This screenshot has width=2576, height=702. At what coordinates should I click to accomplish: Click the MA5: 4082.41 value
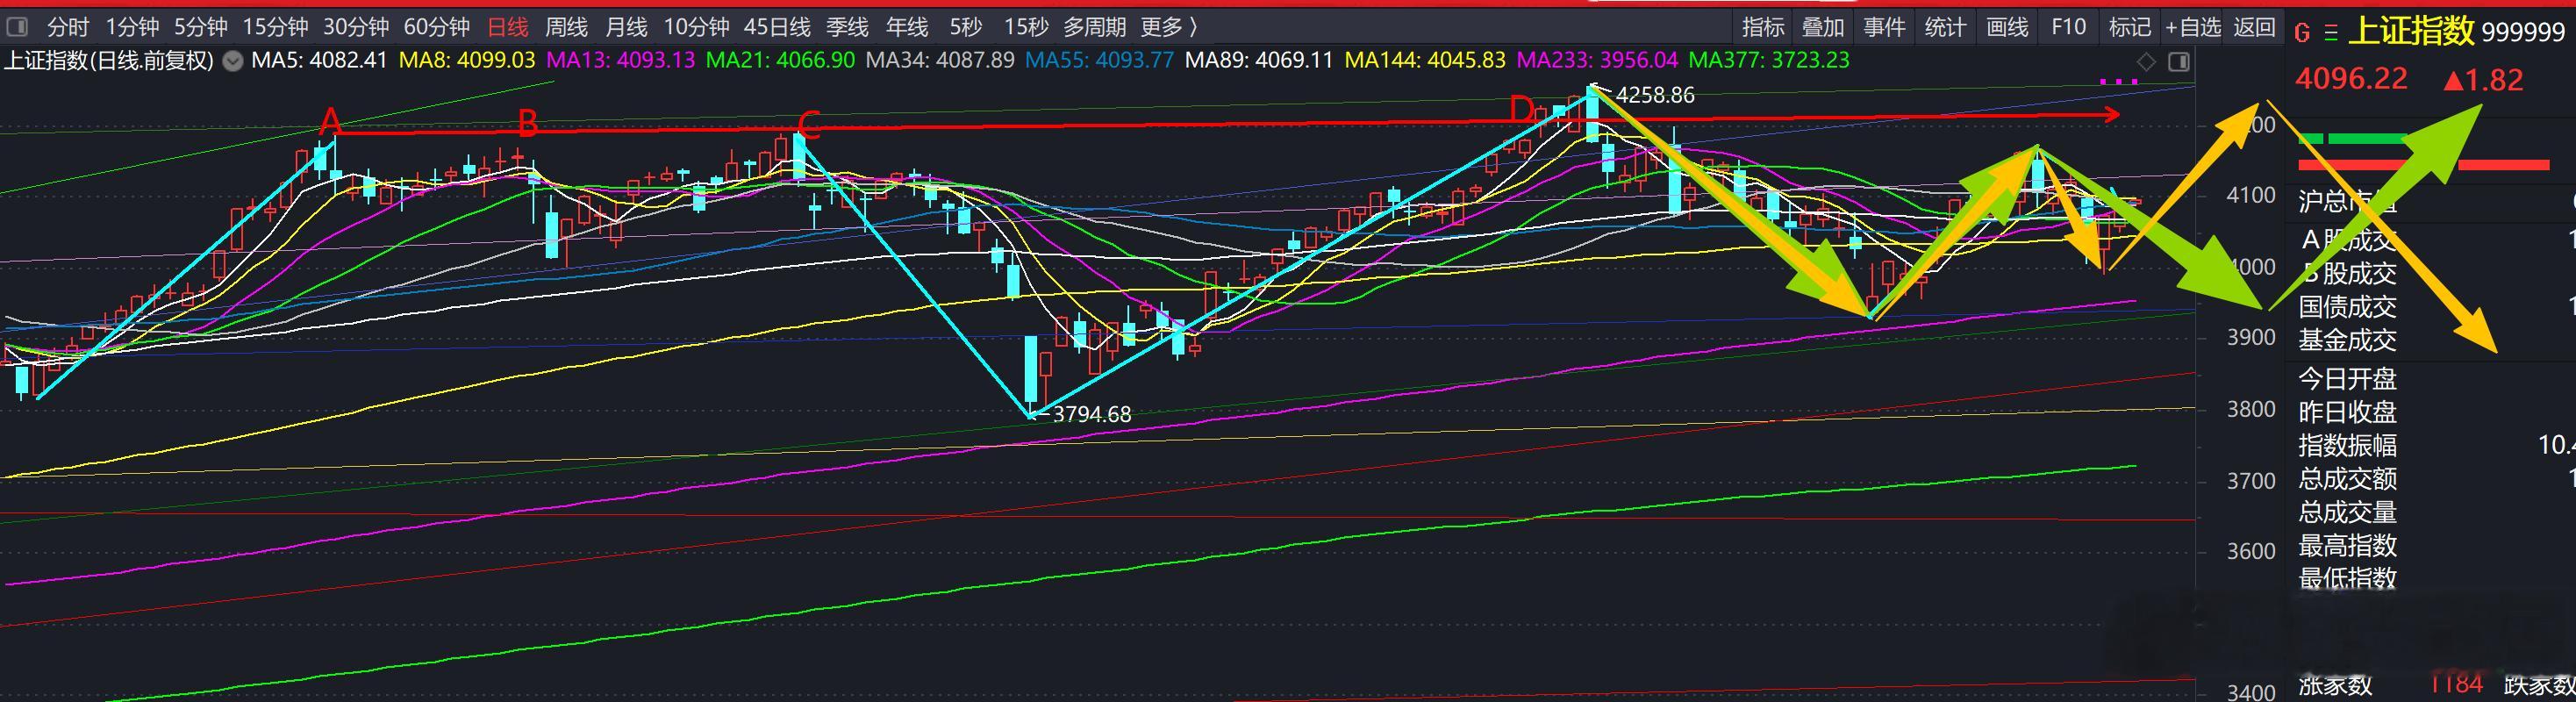coord(319,60)
